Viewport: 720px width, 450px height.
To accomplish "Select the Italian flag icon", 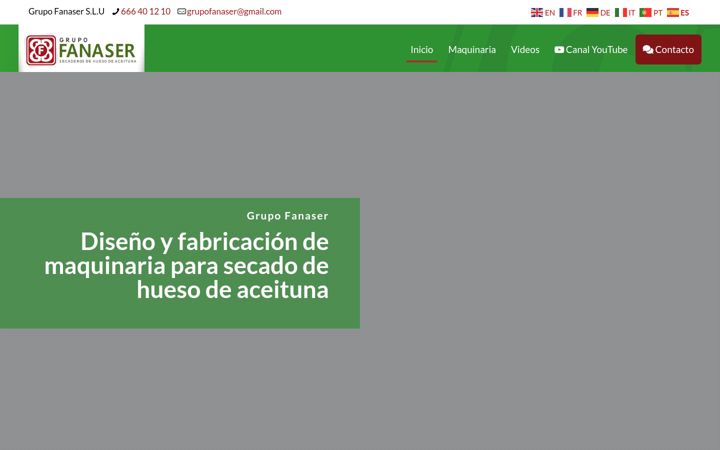I will (x=621, y=12).
